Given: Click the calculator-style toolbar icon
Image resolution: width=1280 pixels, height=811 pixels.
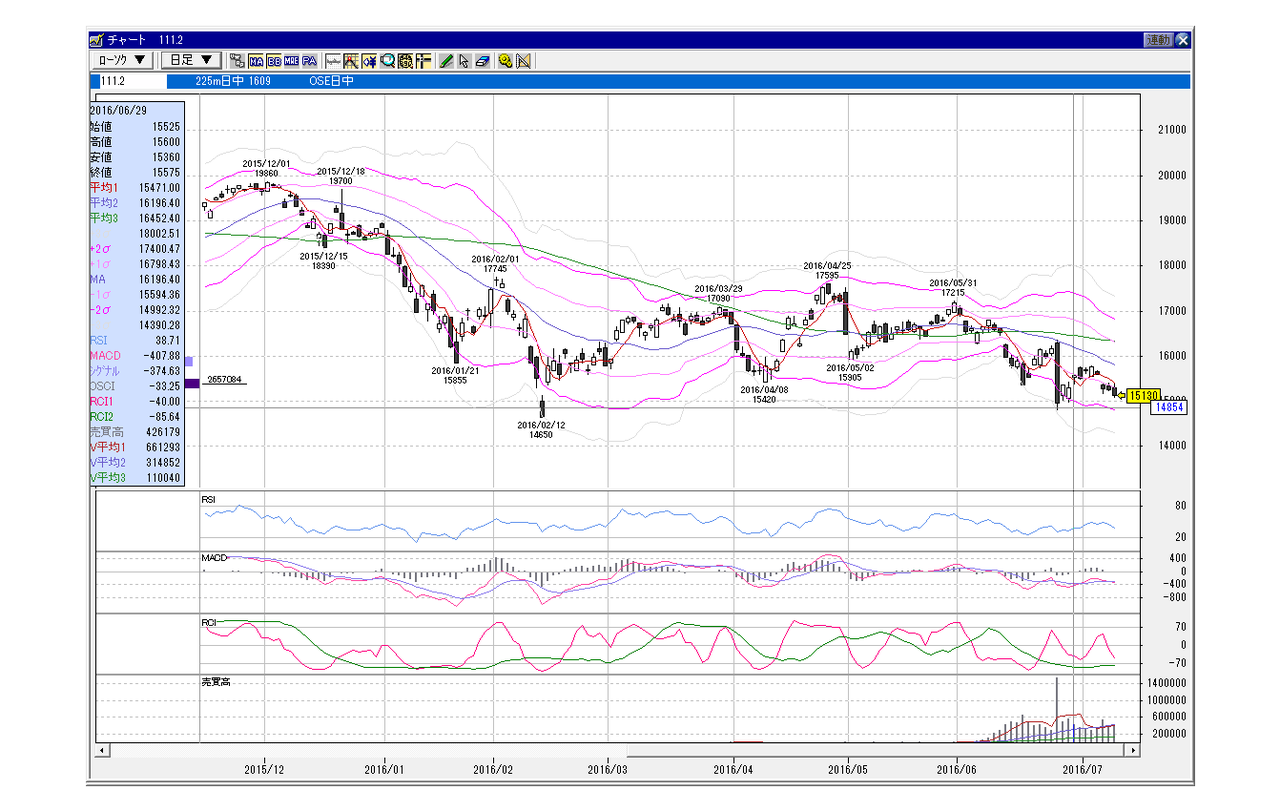Looking at the screenshot, I should 405,60.
